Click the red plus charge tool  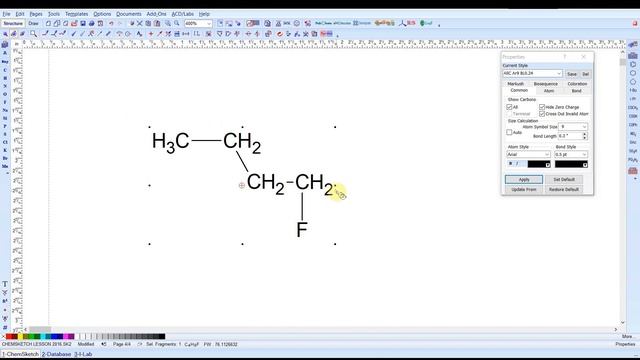click(x=151, y=34)
